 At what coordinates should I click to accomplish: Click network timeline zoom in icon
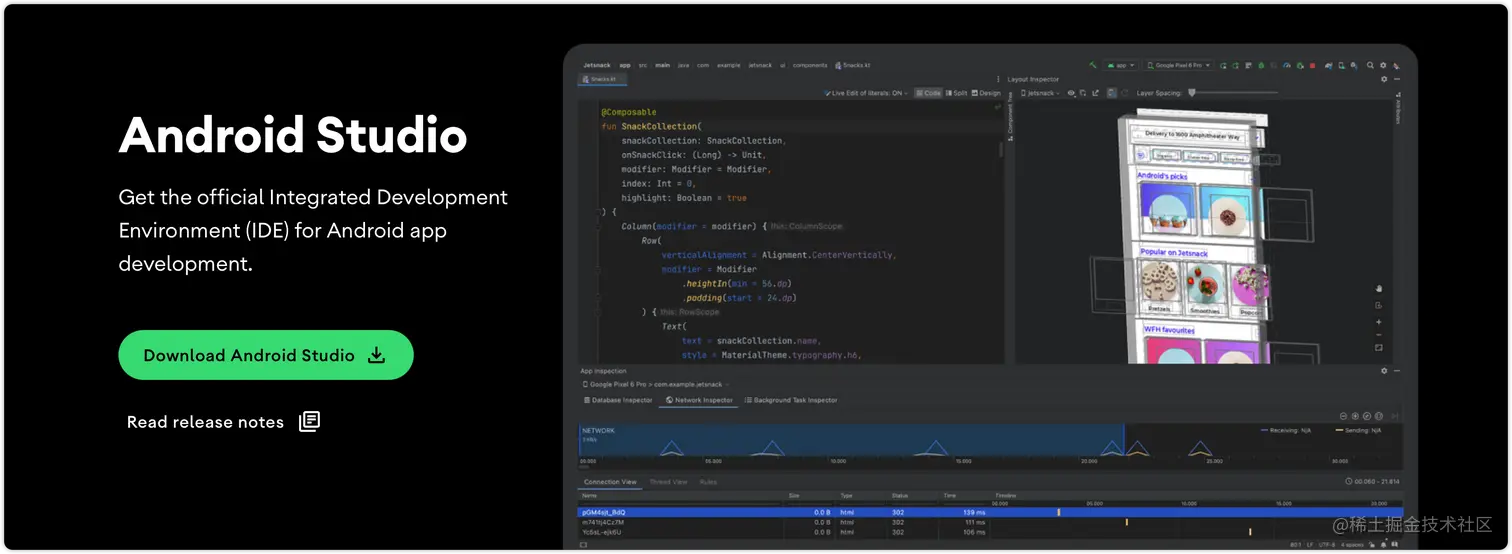[x=1355, y=416]
